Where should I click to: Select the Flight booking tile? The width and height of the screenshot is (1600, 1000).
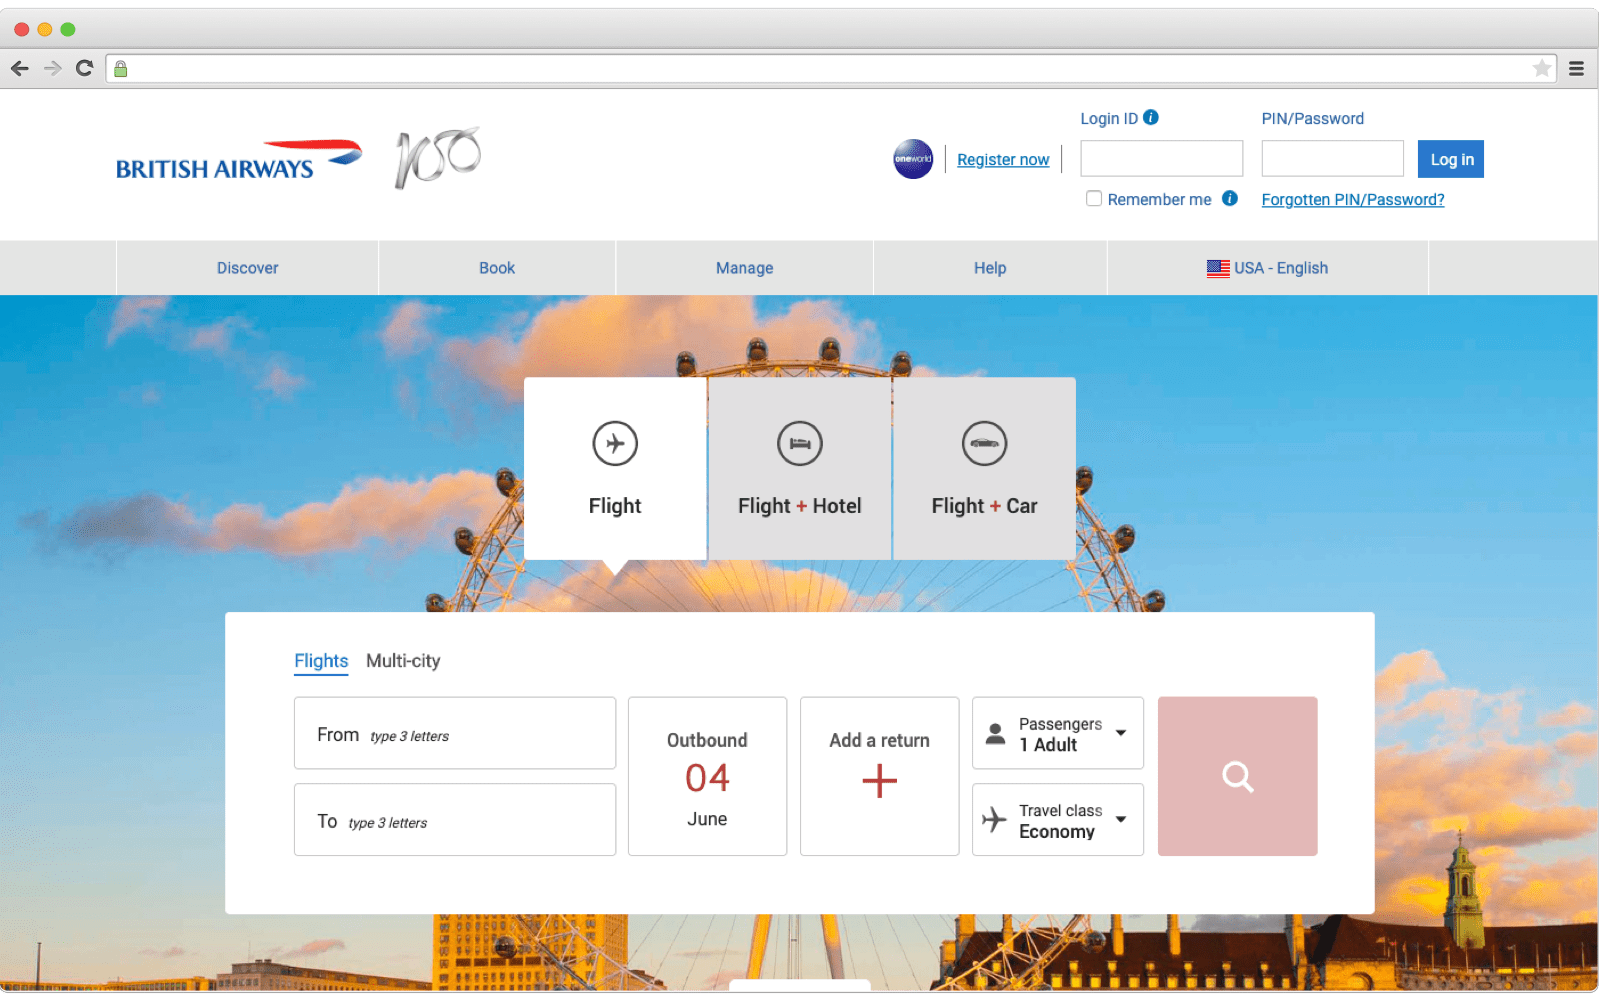615,468
